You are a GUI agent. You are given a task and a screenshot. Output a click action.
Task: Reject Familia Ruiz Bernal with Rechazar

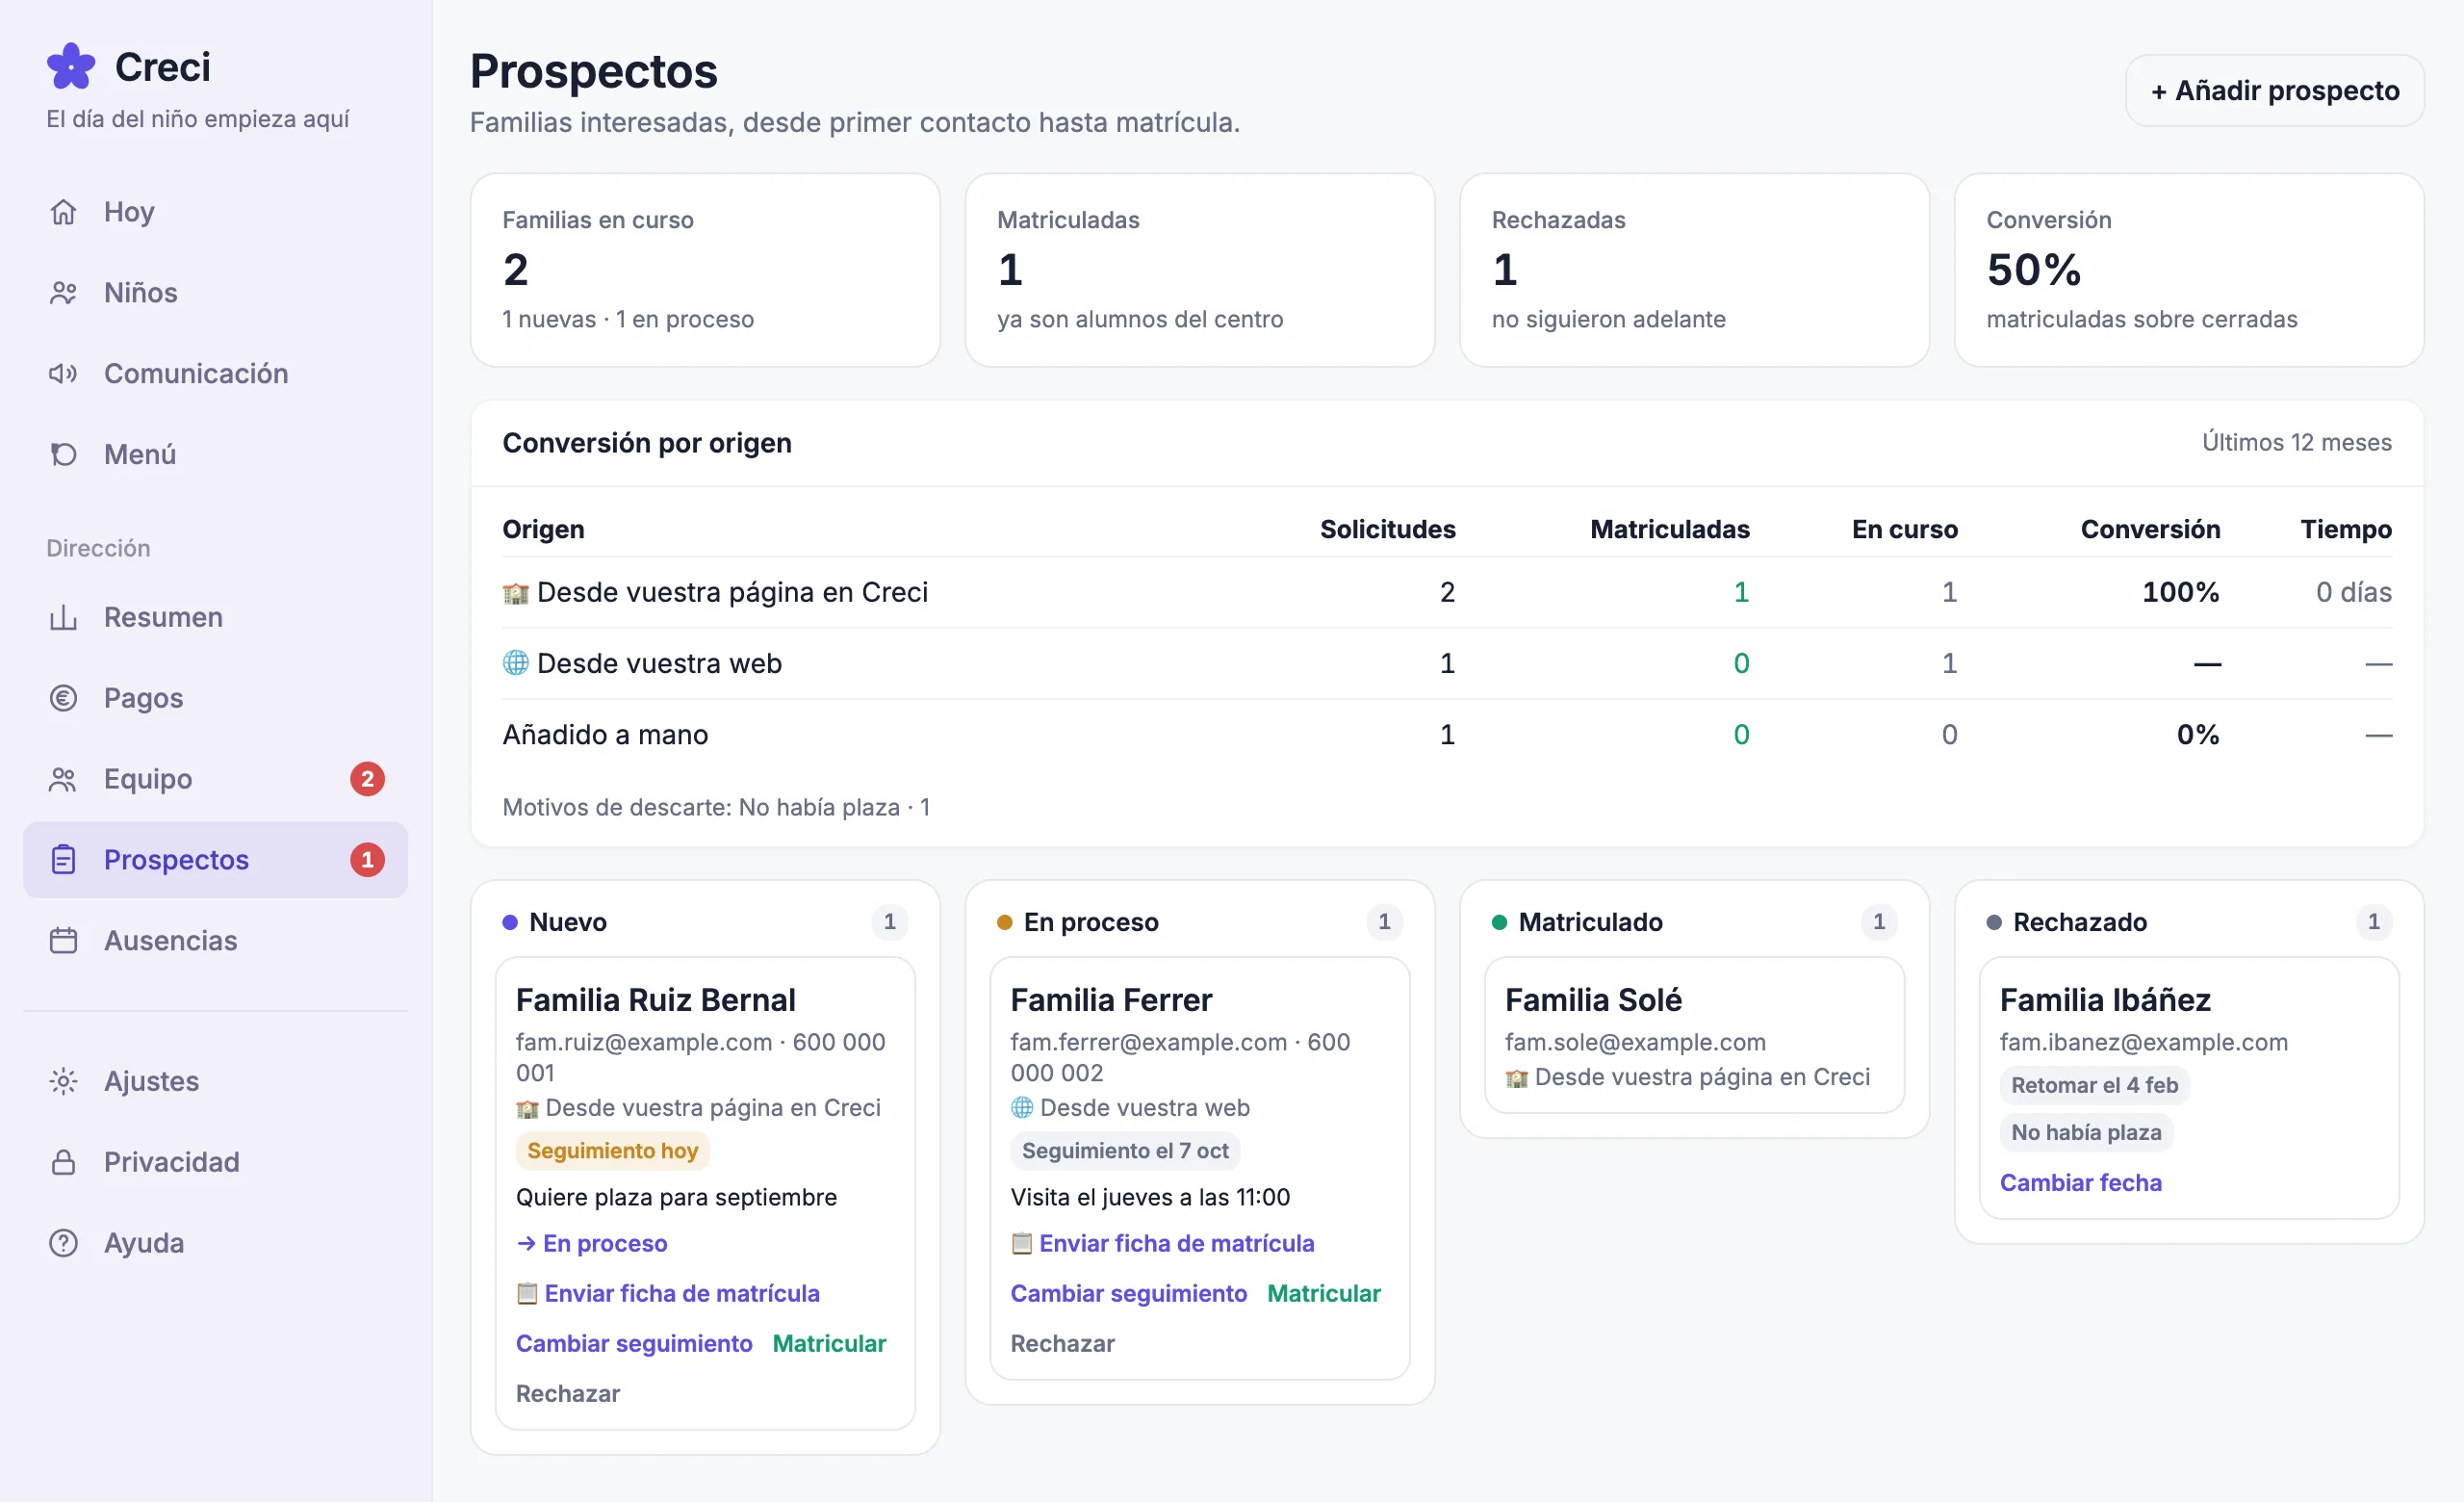568,1394
